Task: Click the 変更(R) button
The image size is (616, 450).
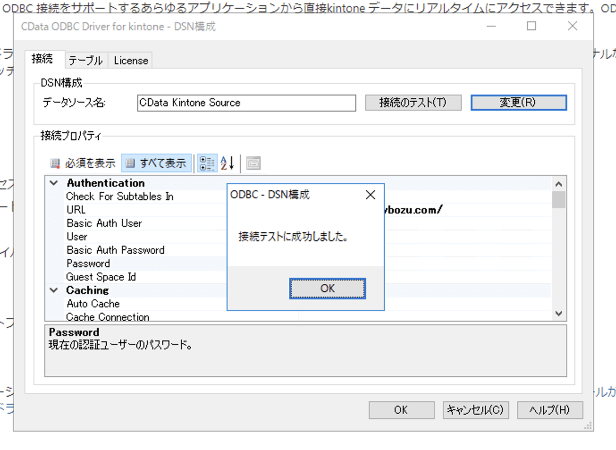Action: [519, 103]
